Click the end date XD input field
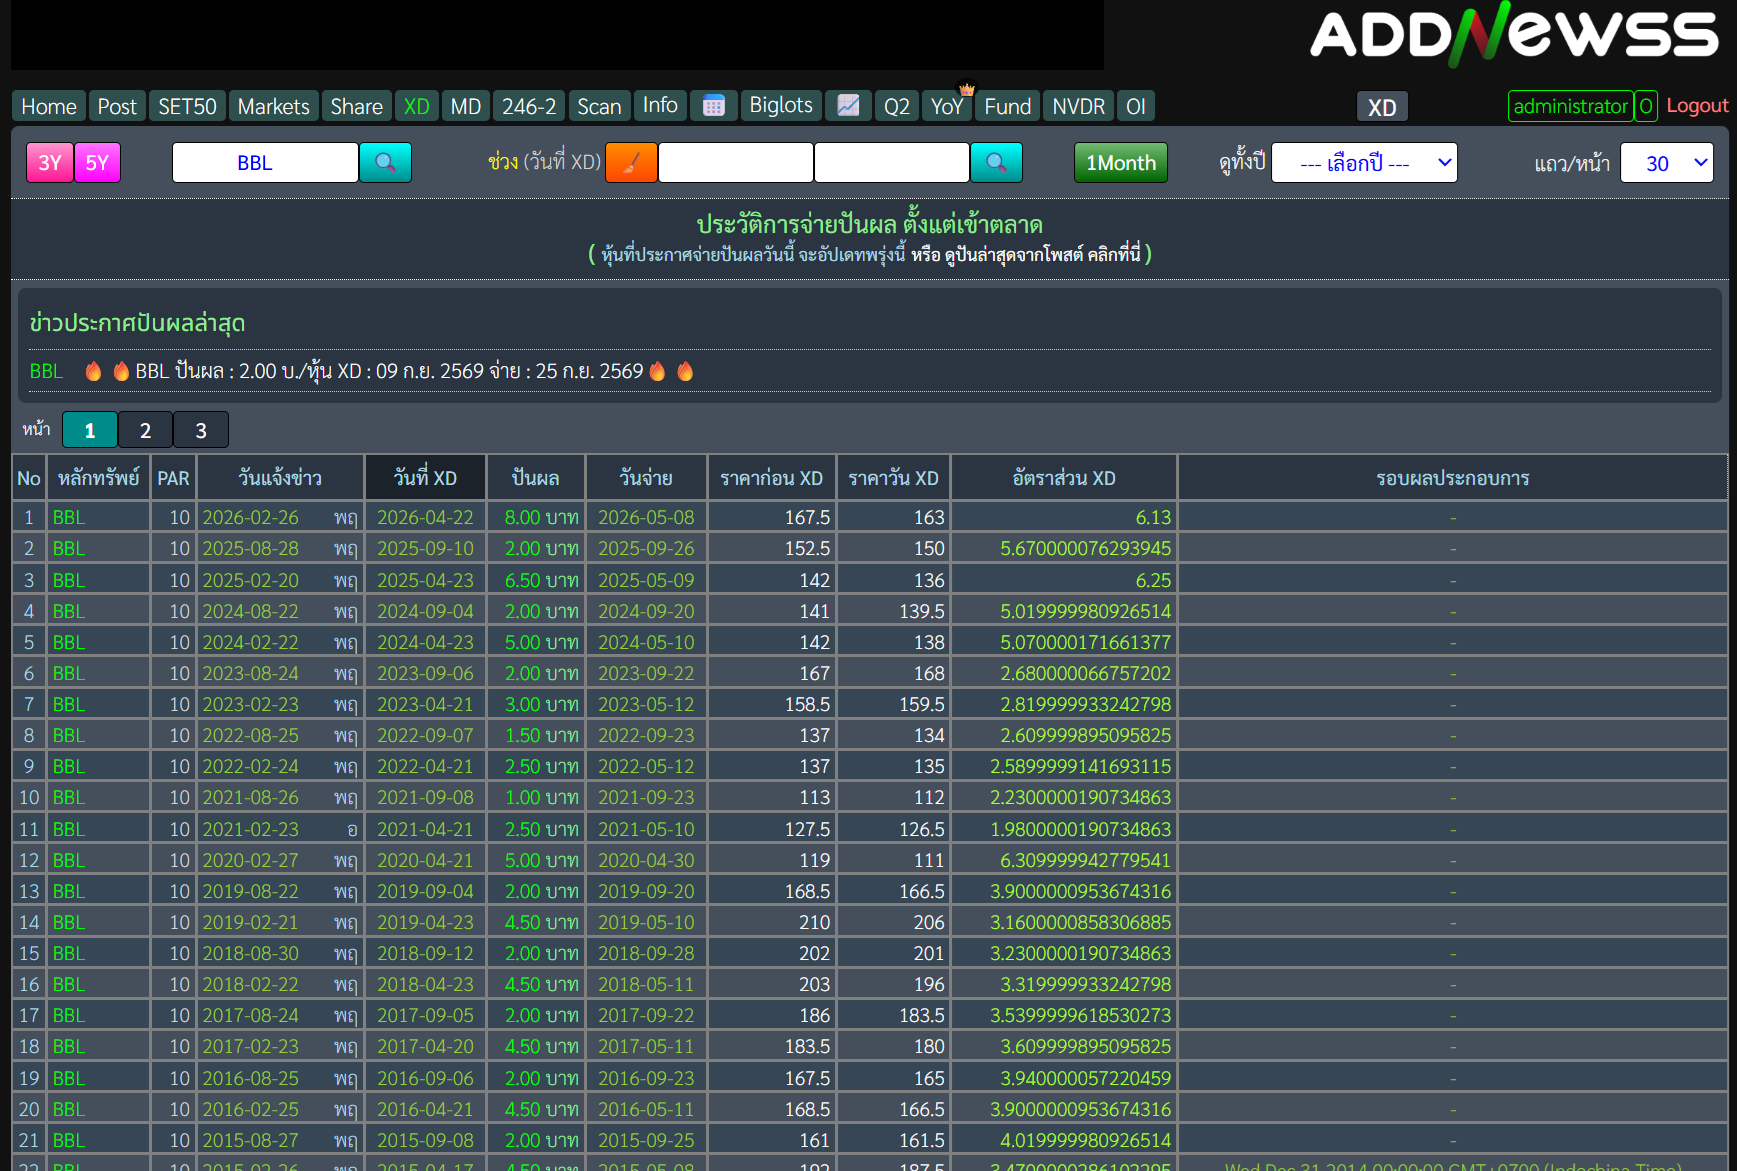 [892, 163]
